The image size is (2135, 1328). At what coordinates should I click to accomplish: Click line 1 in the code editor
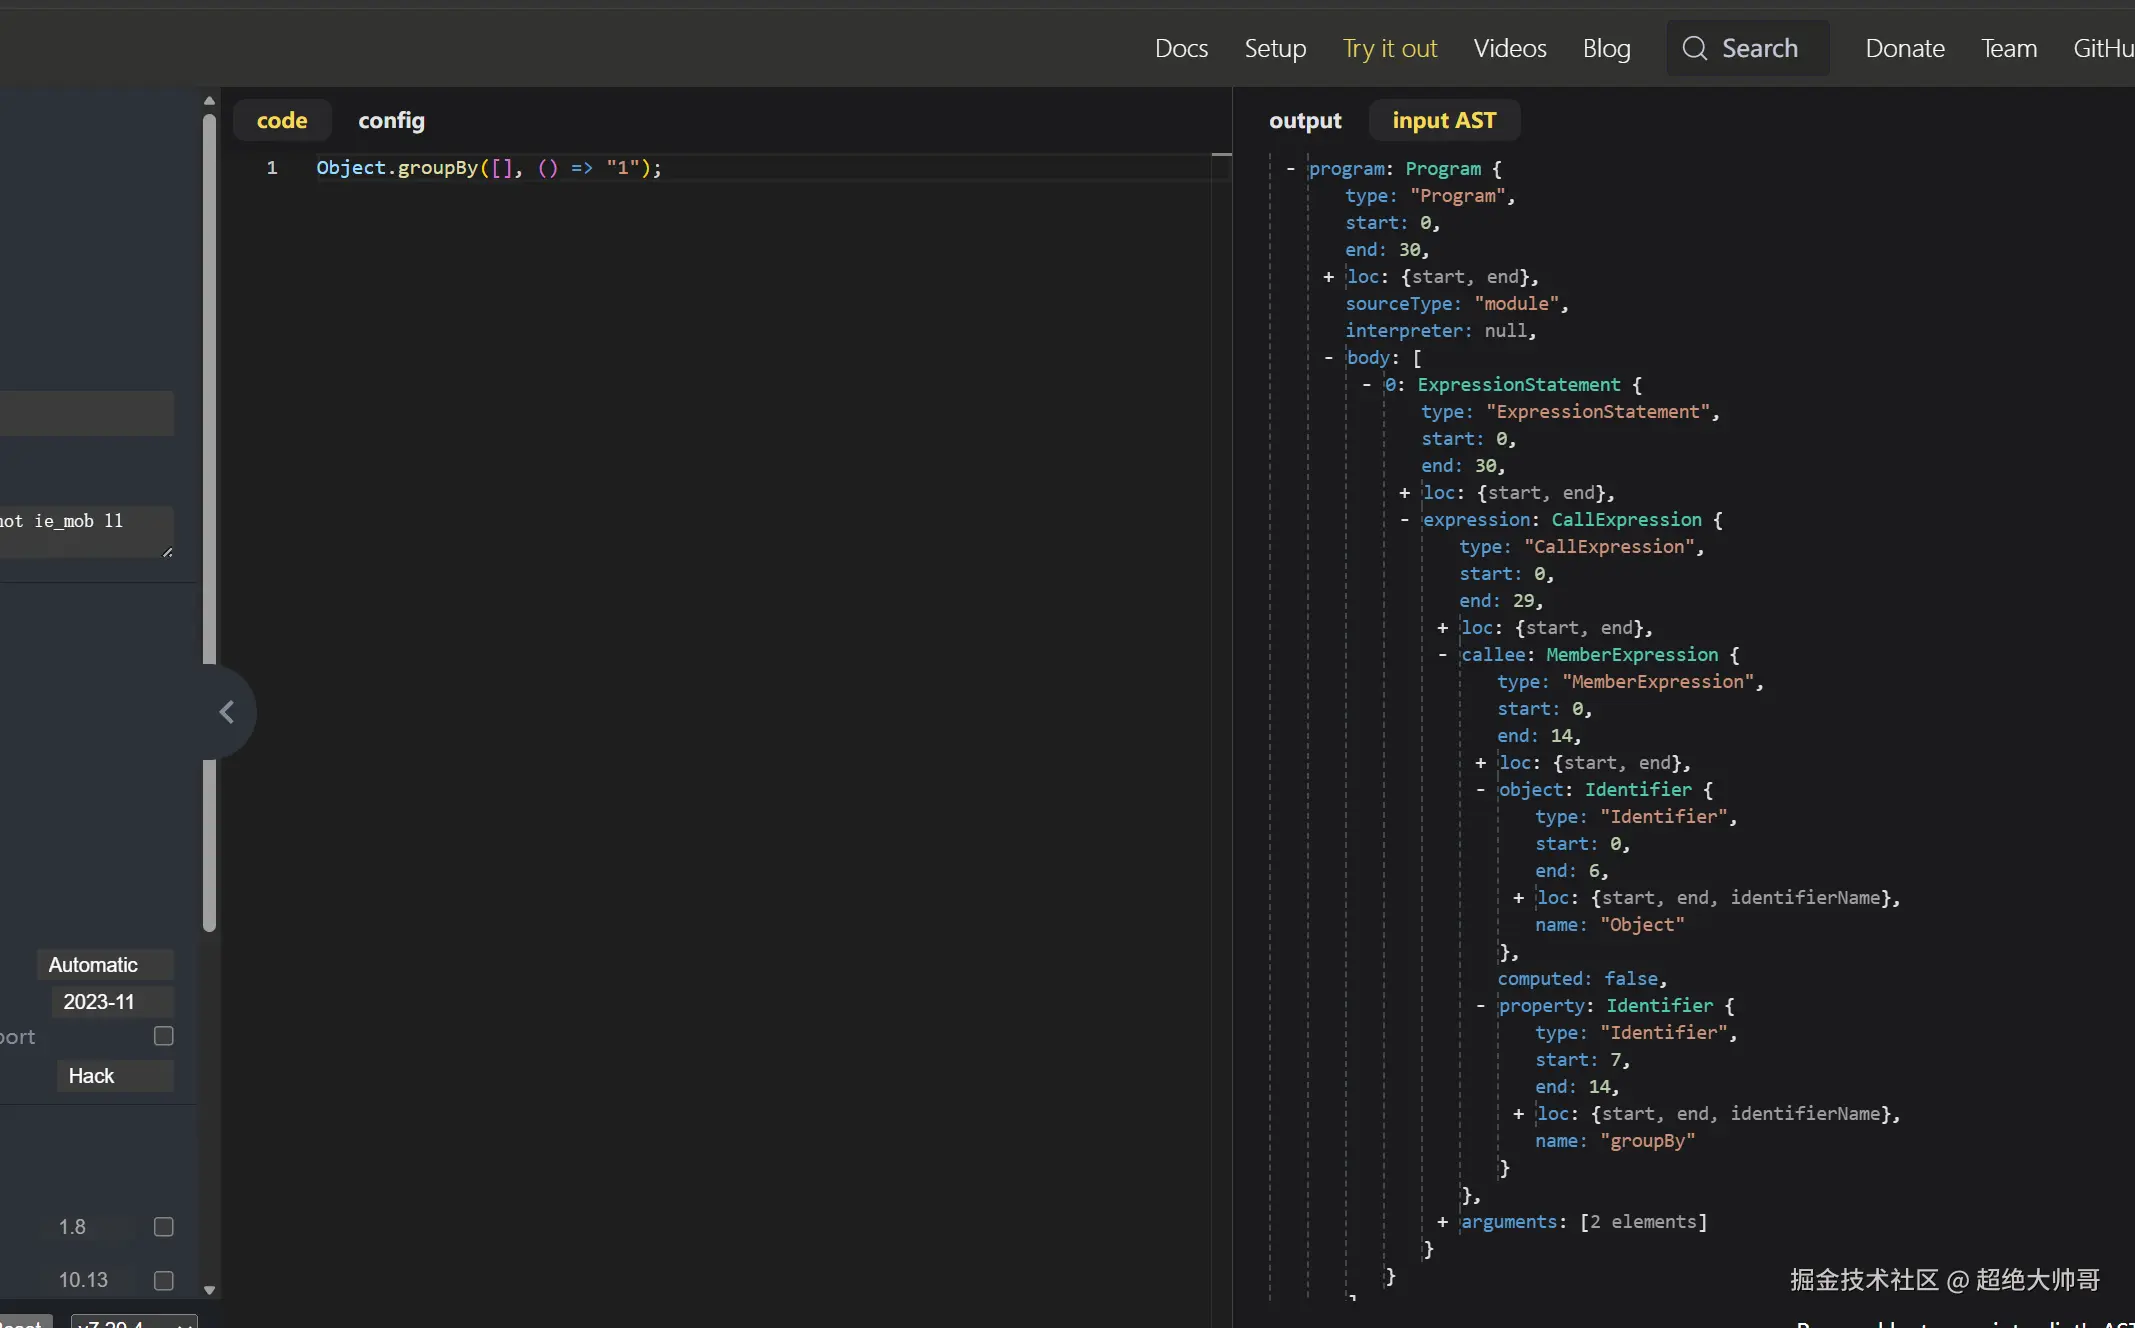click(488, 168)
